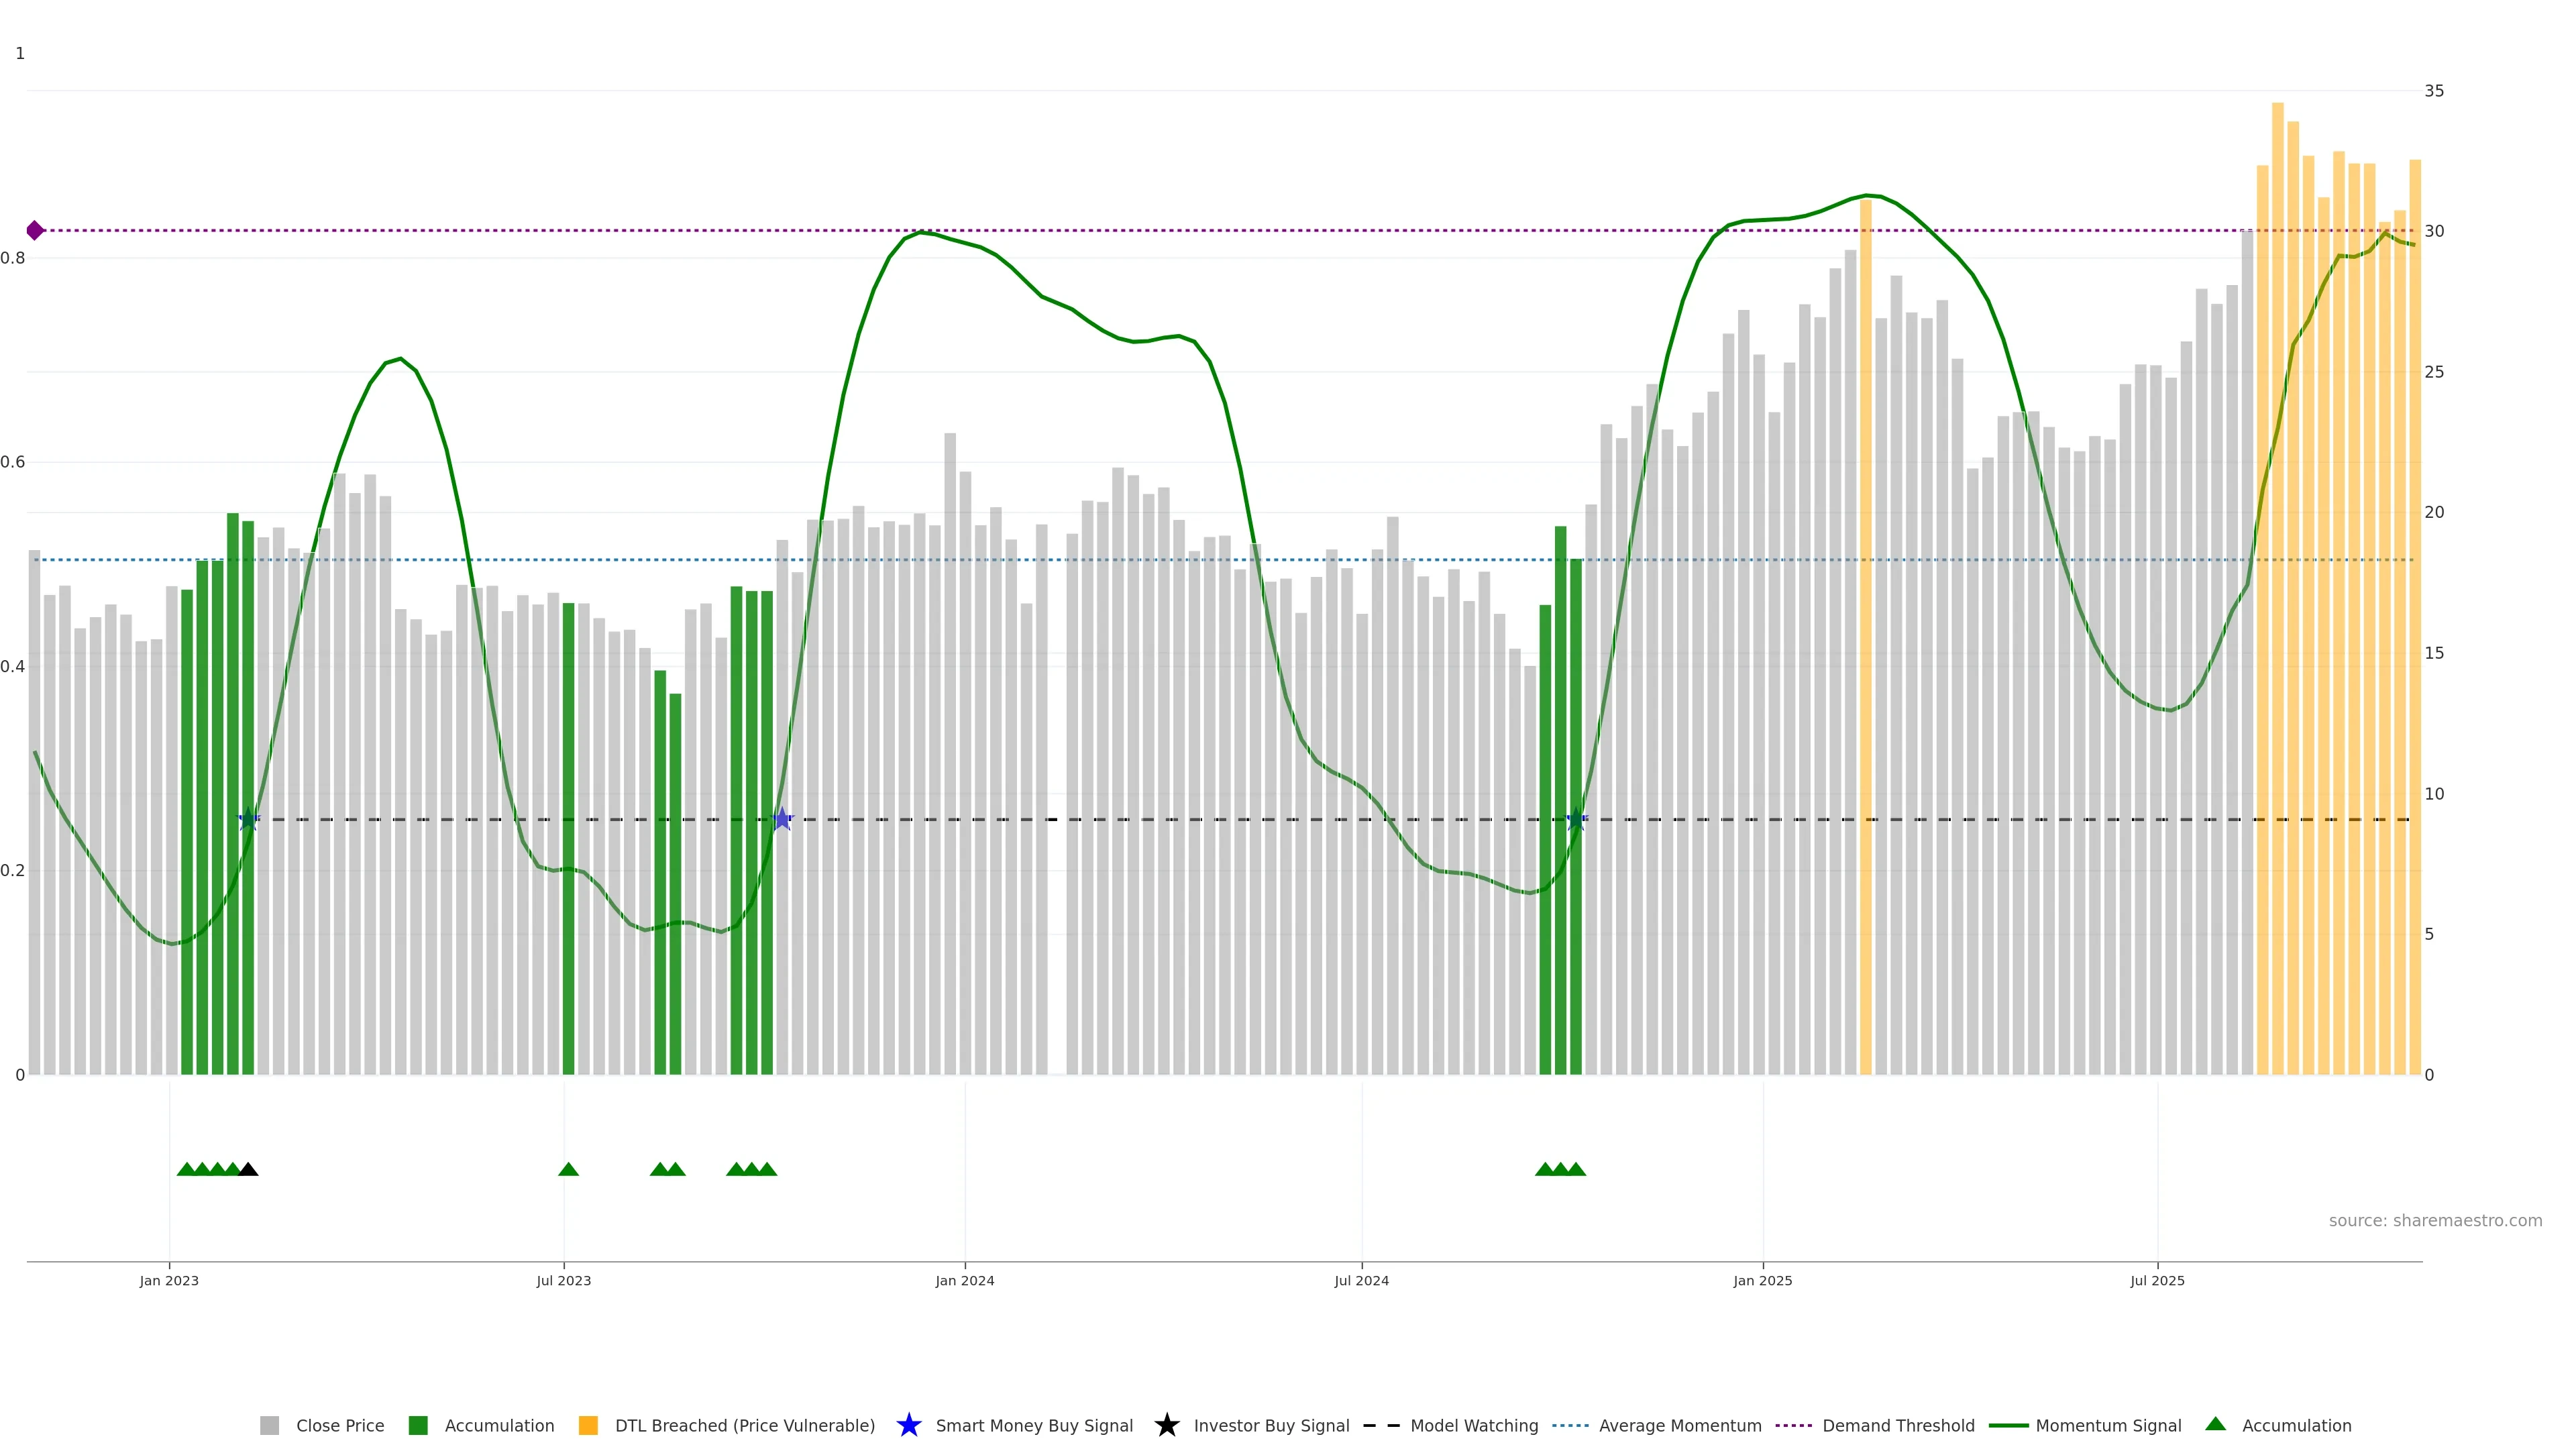The width and height of the screenshot is (2576, 1449).
Task: Click the Accumulation triangle legend entry
Action: tap(2296, 1425)
